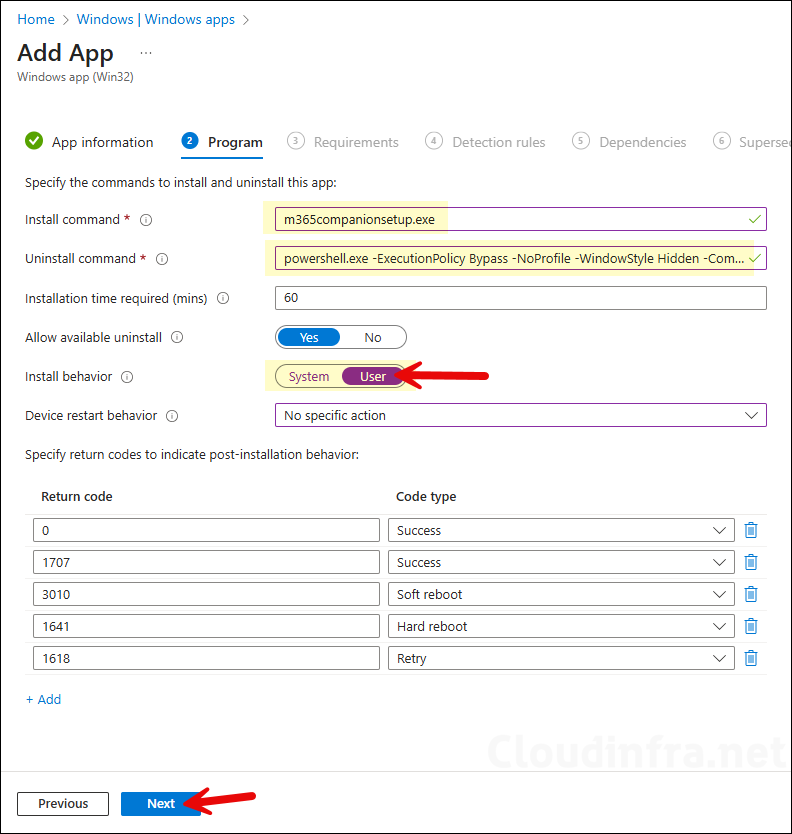Expand the Device restart behavior dropdown
The width and height of the screenshot is (792, 834).
pos(520,415)
